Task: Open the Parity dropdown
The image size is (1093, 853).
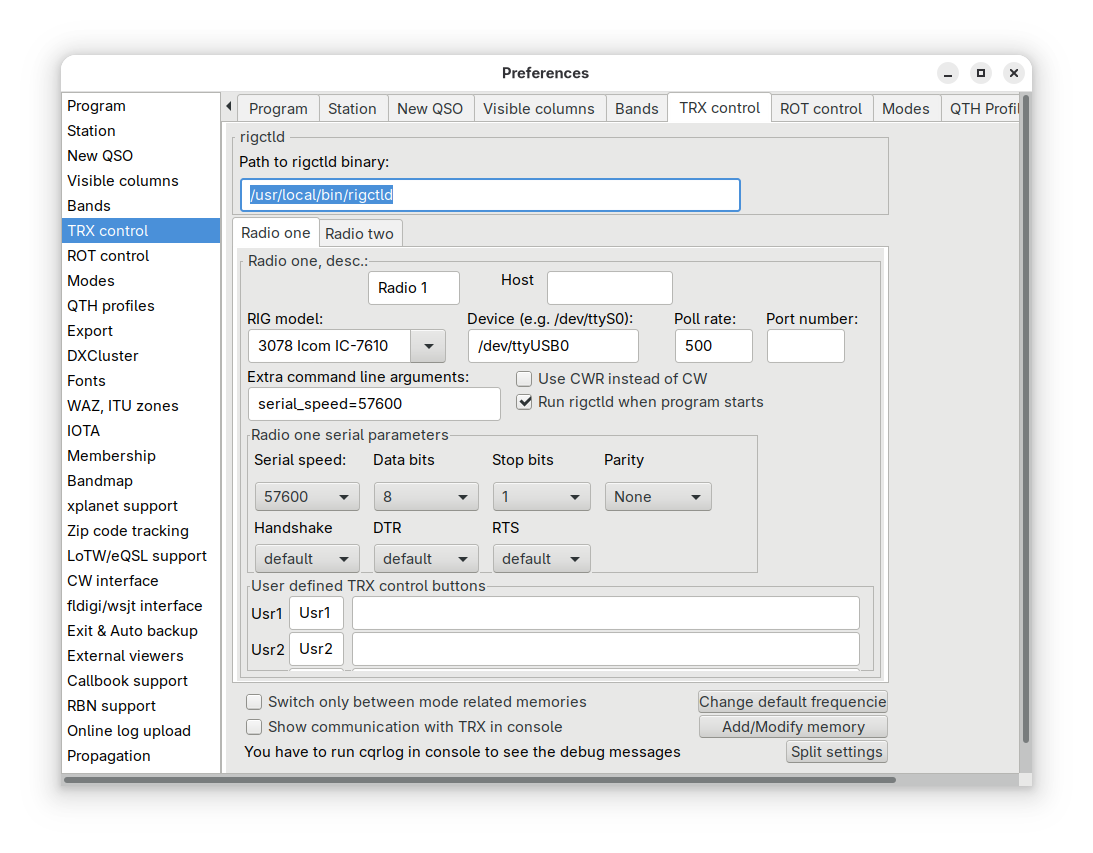Action: coord(657,496)
